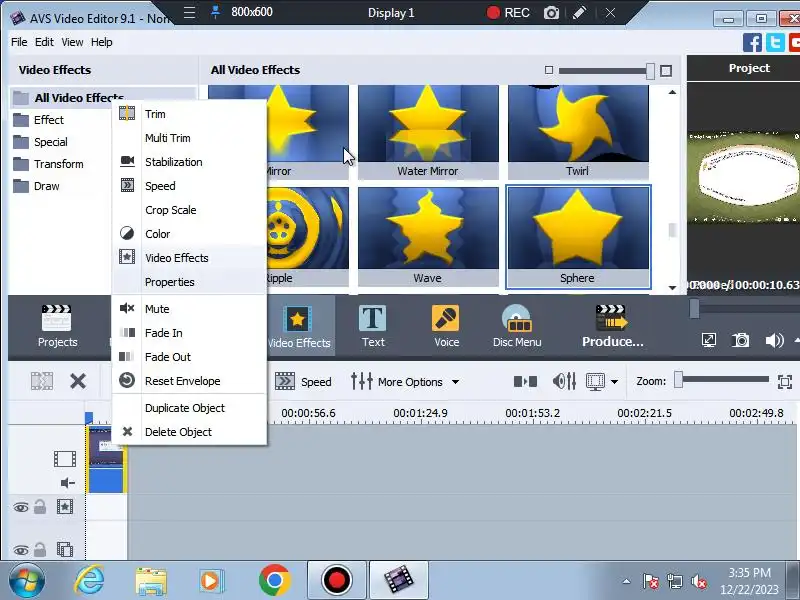This screenshot has width=800, height=600.
Task: Click the small thumbnails icon
Action: (x=549, y=70)
